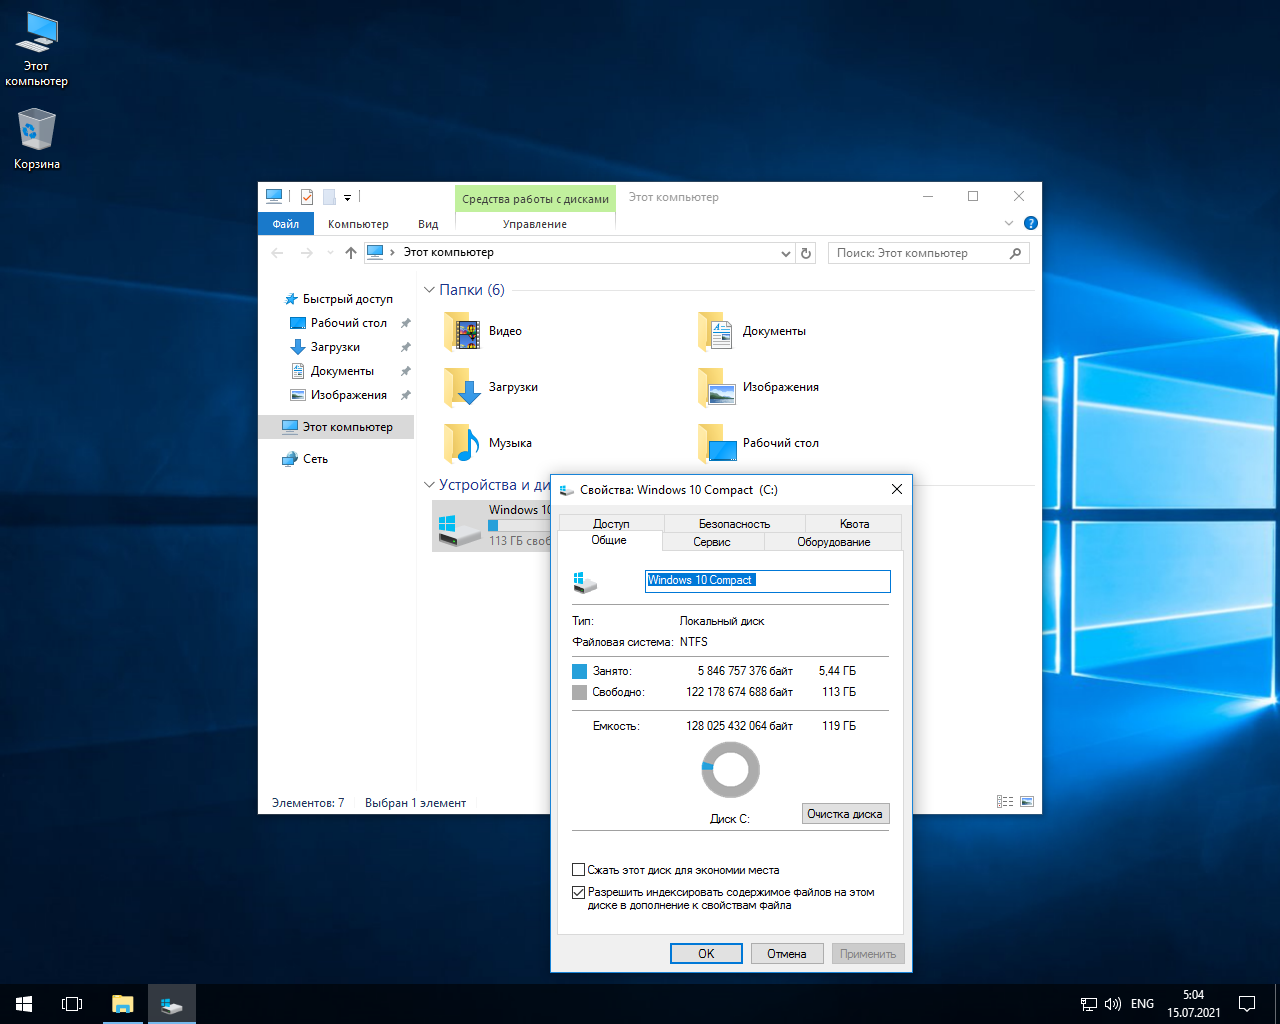This screenshot has width=1280, height=1024.
Task: Open the Сервис tab
Action: (x=712, y=542)
